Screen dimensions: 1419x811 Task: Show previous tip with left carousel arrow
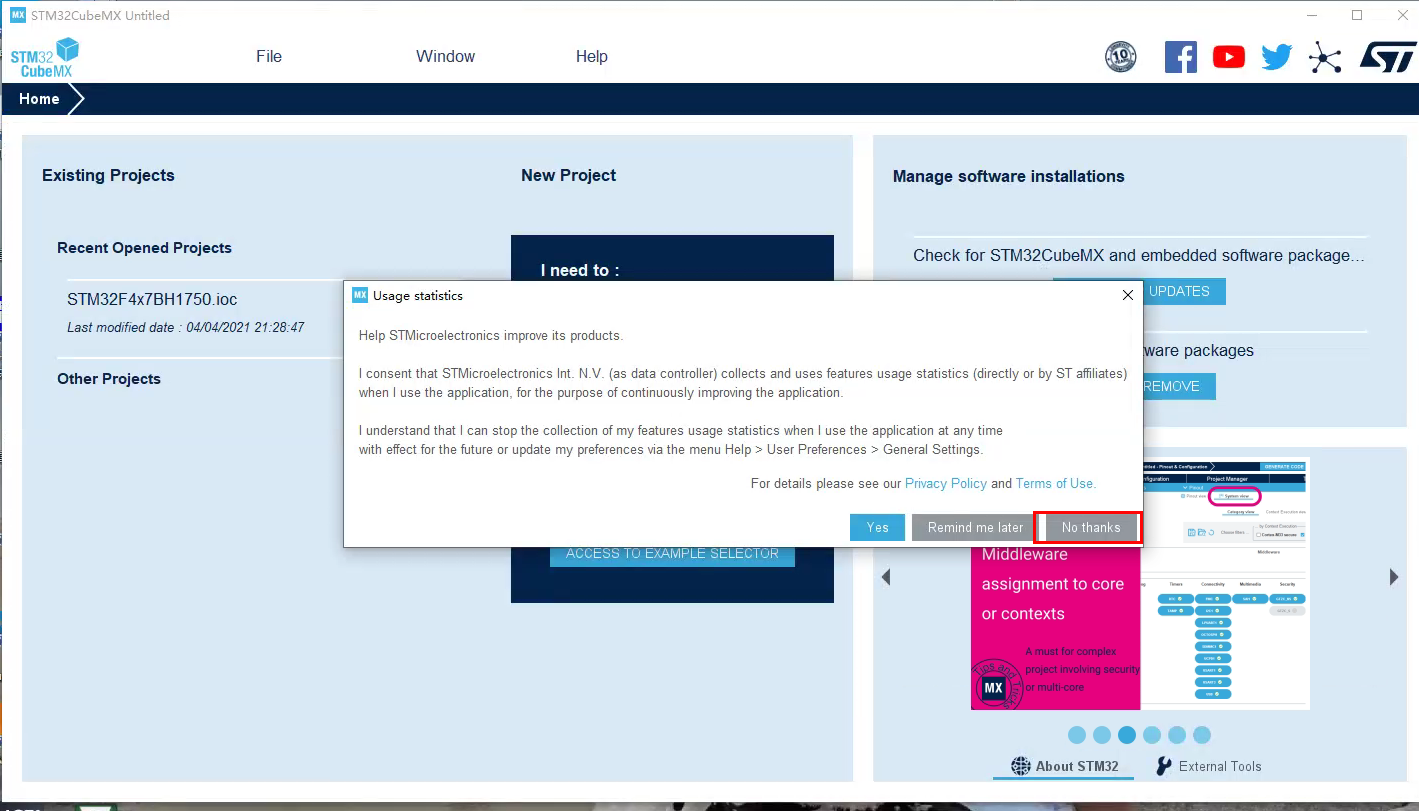coord(886,577)
